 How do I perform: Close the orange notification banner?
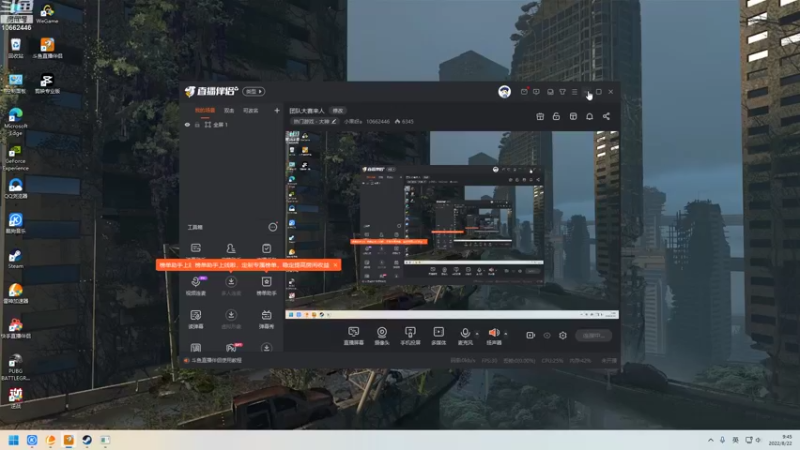point(335,265)
